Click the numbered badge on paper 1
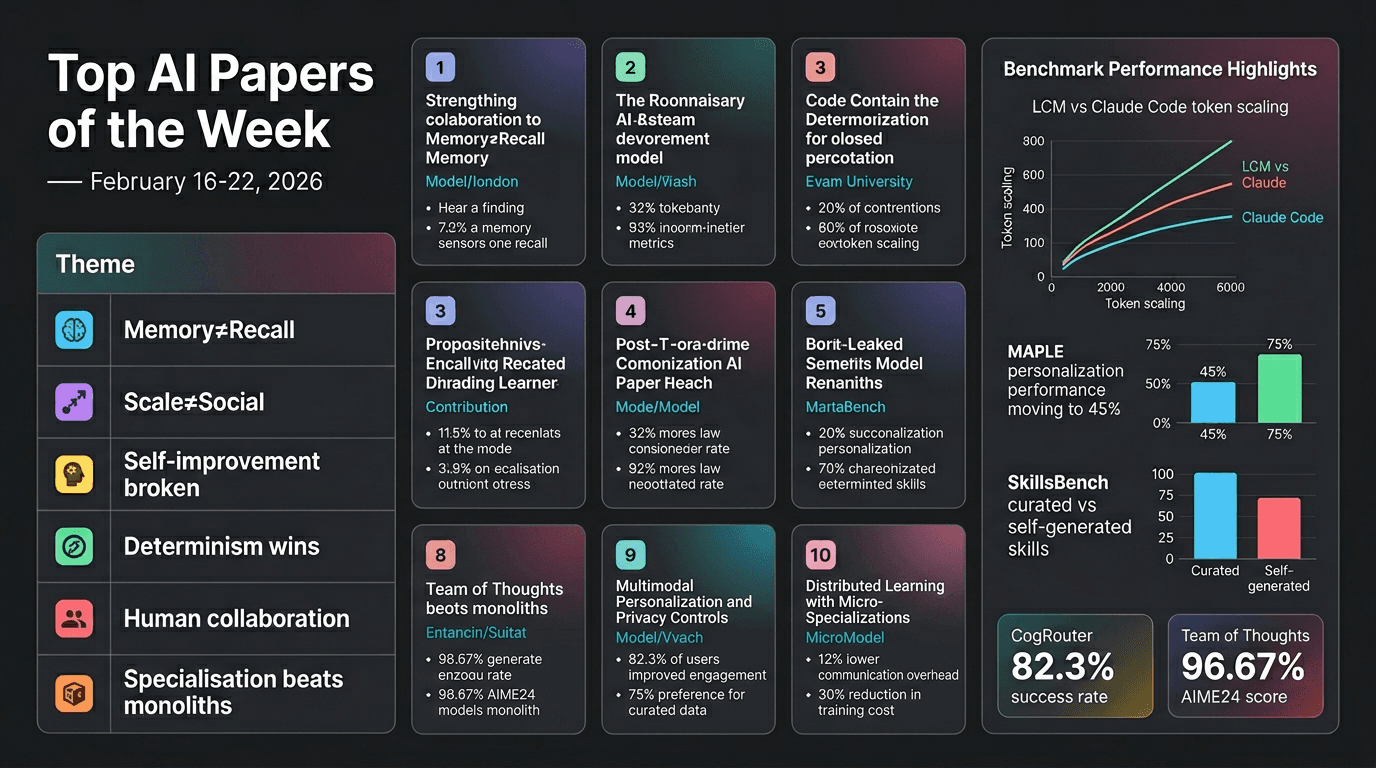This screenshot has height=768, width=1376. tap(440, 65)
